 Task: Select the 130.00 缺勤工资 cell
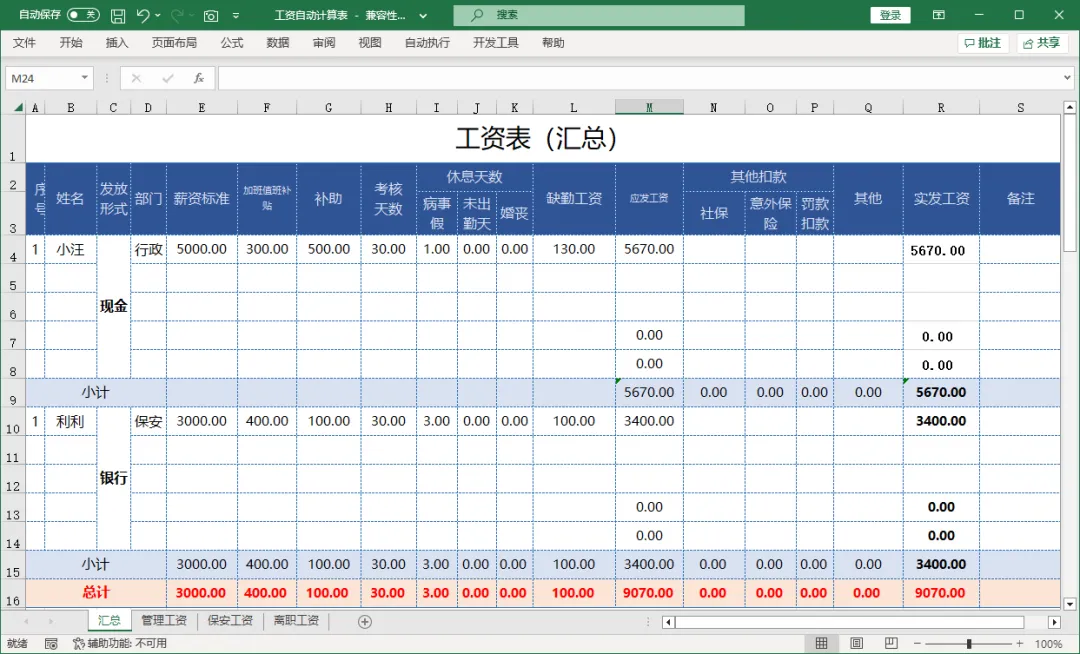click(x=574, y=249)
